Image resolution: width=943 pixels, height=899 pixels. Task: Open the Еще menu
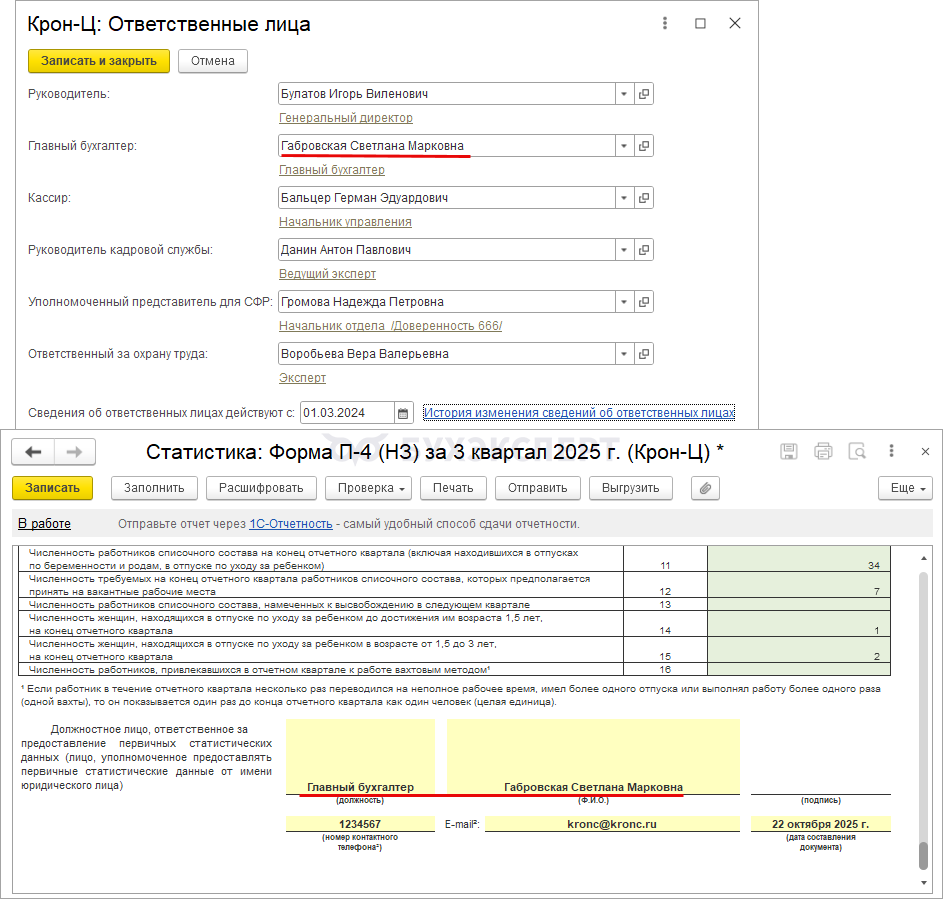(x=904, y=488)
